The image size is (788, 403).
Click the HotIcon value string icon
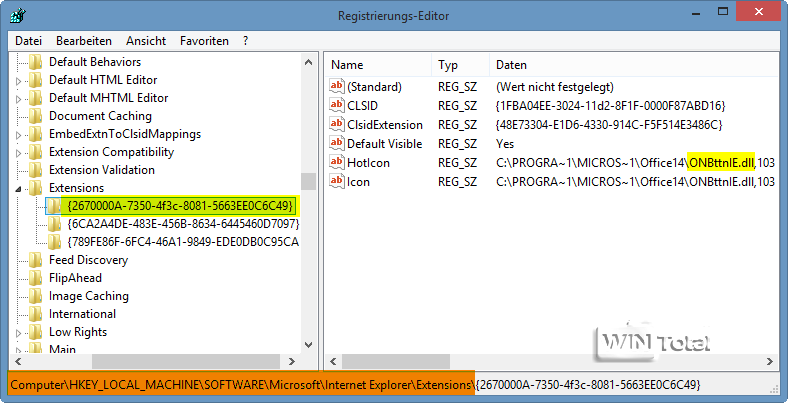click(336, 162)
